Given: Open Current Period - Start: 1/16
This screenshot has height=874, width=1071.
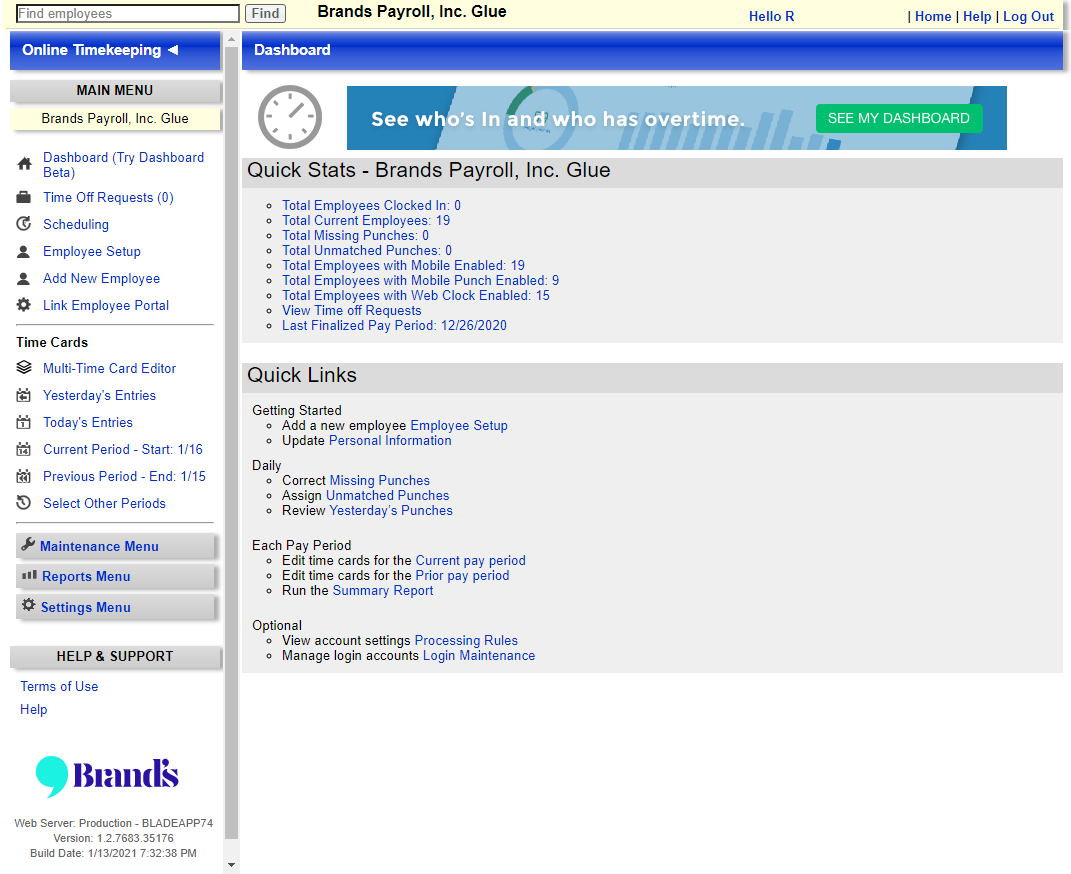Looking at the screenshot, I should [123, 449].
